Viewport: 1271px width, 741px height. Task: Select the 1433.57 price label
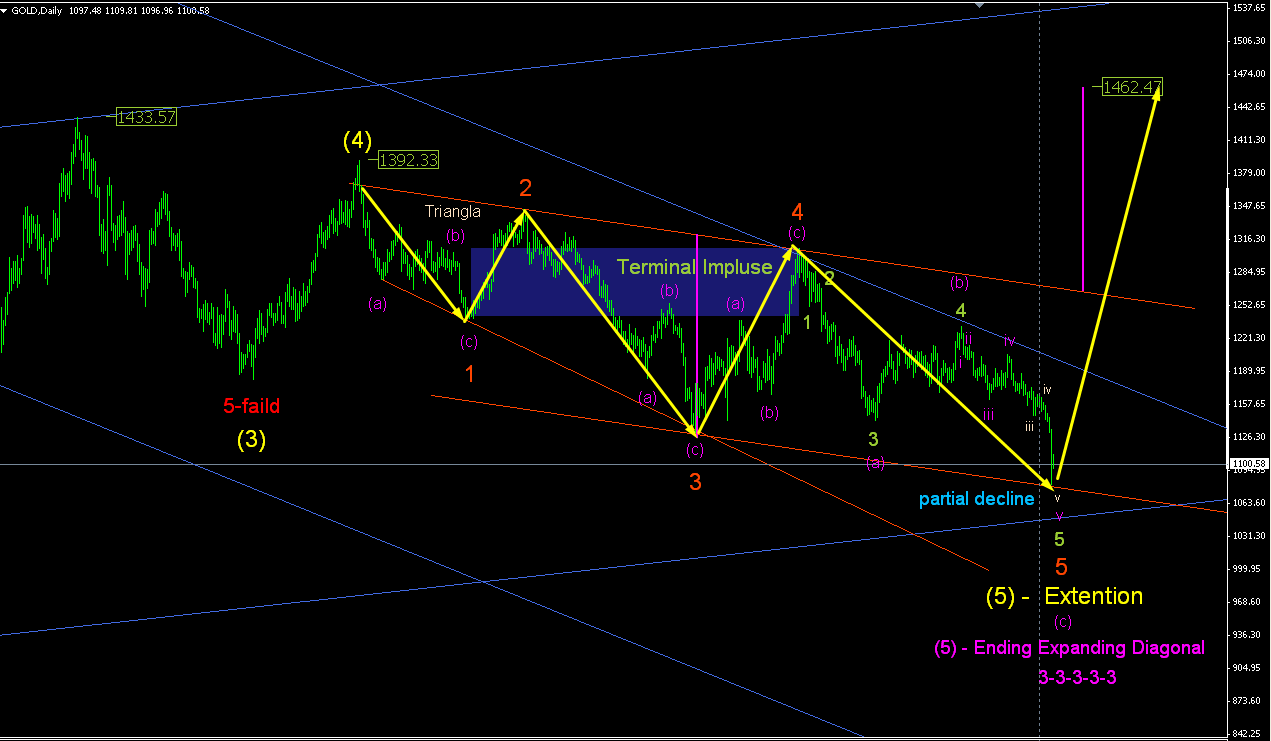[146, 117]
